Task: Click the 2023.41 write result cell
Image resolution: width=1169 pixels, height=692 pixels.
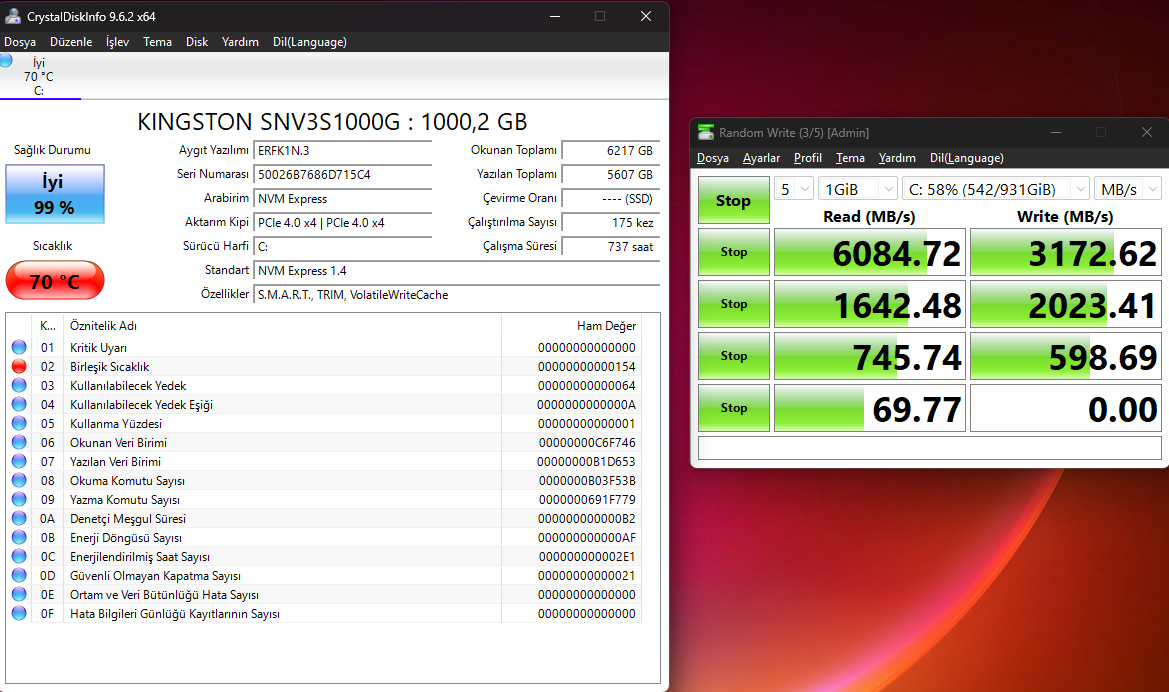Action: tap(1065, 304)
